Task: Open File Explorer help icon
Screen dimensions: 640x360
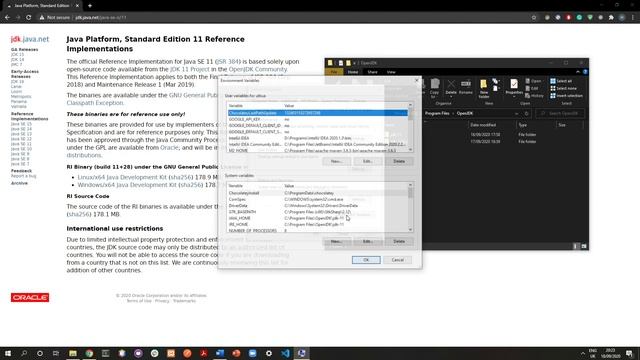Action: [585, 72]
